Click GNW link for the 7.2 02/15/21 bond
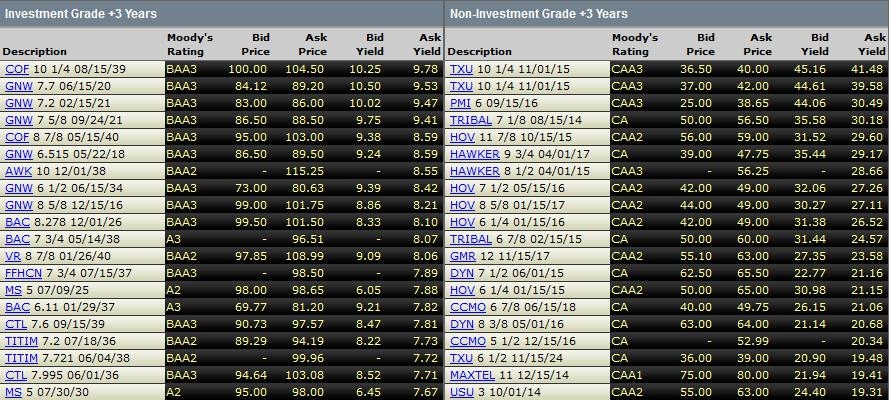890x400 pixels. 18,103
